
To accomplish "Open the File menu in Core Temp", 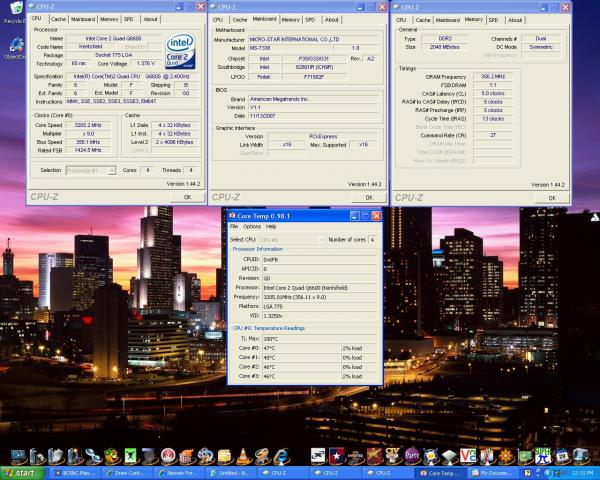I will (234, 227).
